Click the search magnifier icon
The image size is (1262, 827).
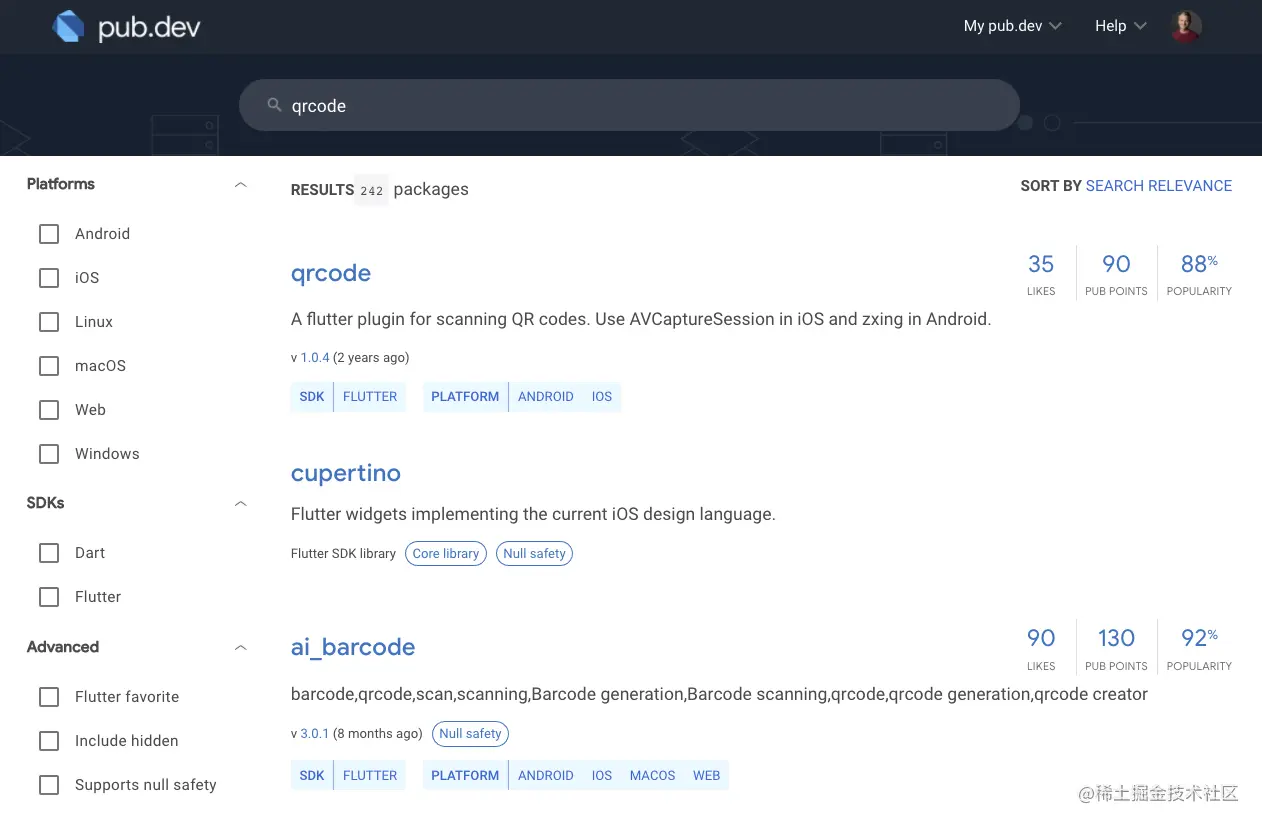[x=274, y=105]
